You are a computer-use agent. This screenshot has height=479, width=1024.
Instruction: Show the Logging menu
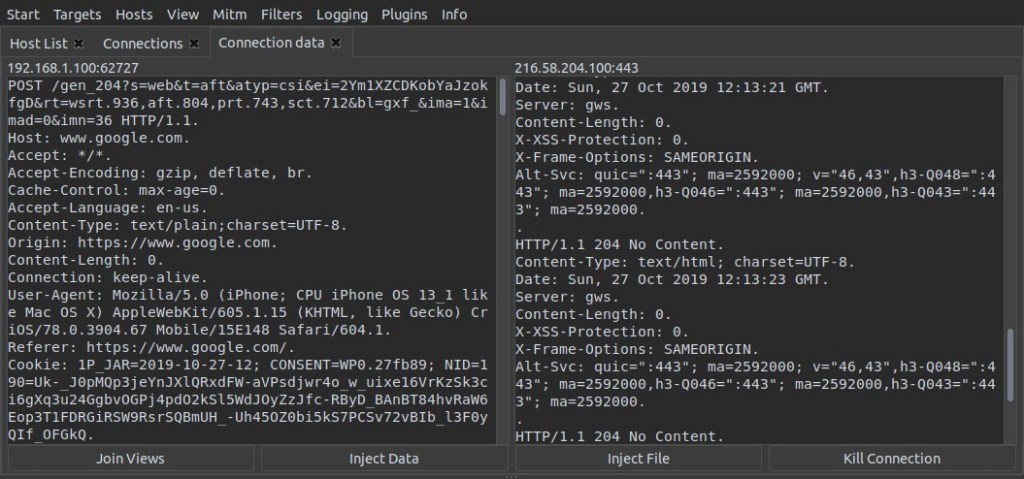click(x=342, y=15)
